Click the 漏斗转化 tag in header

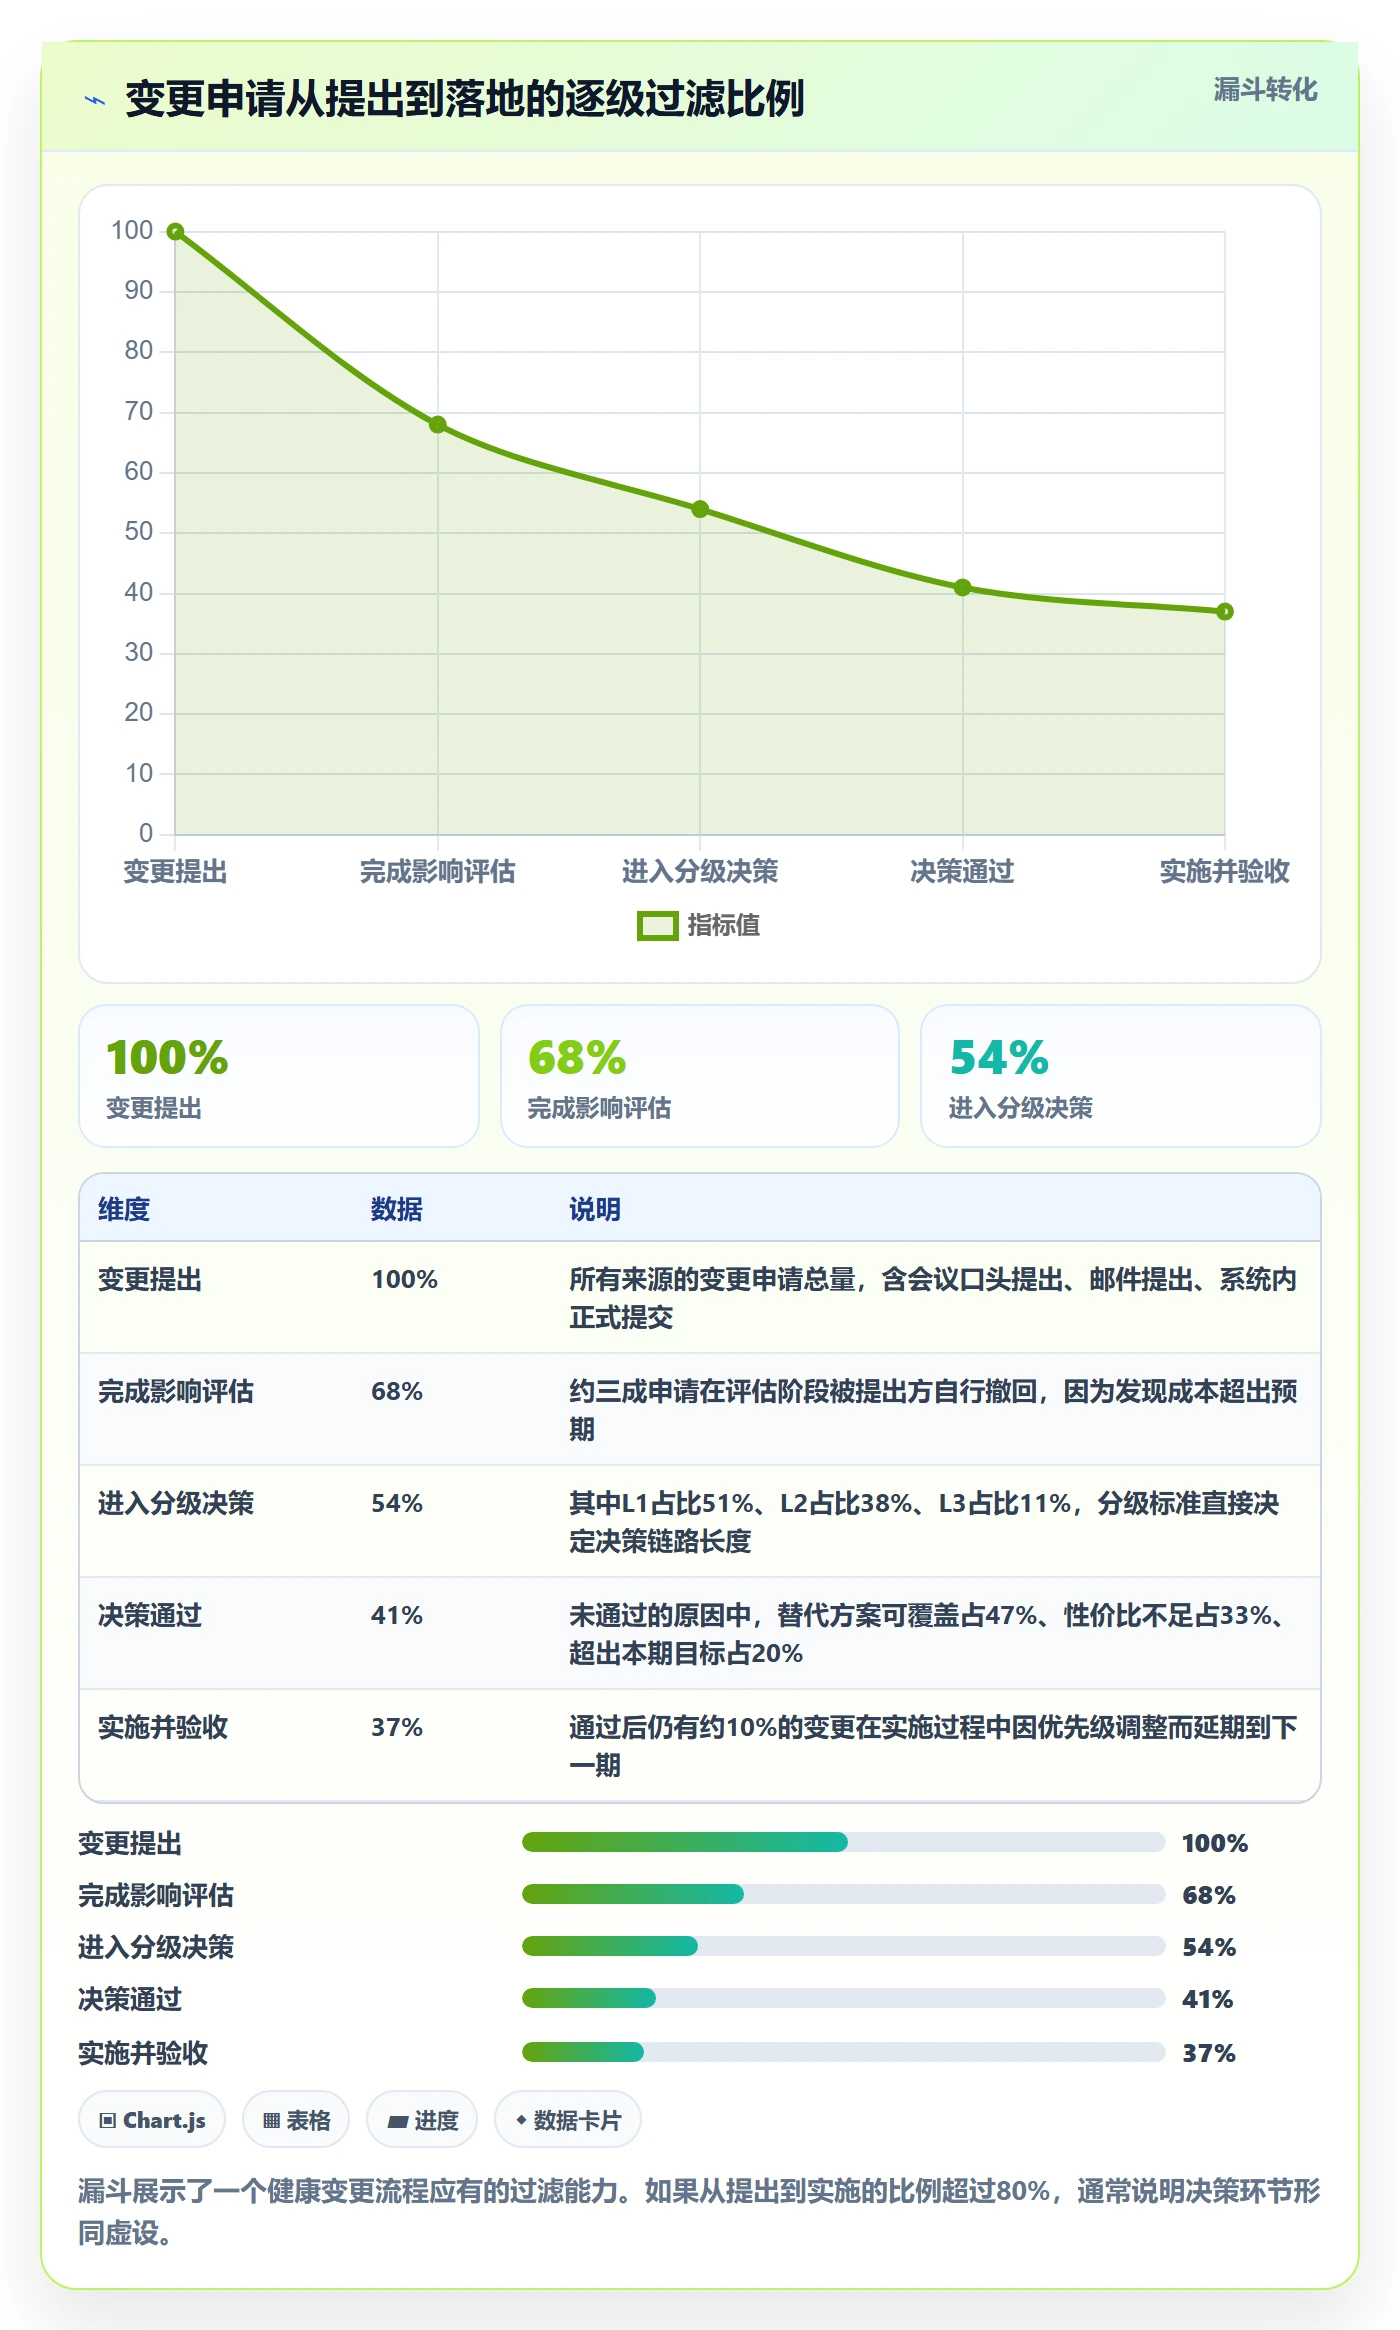1265,90
